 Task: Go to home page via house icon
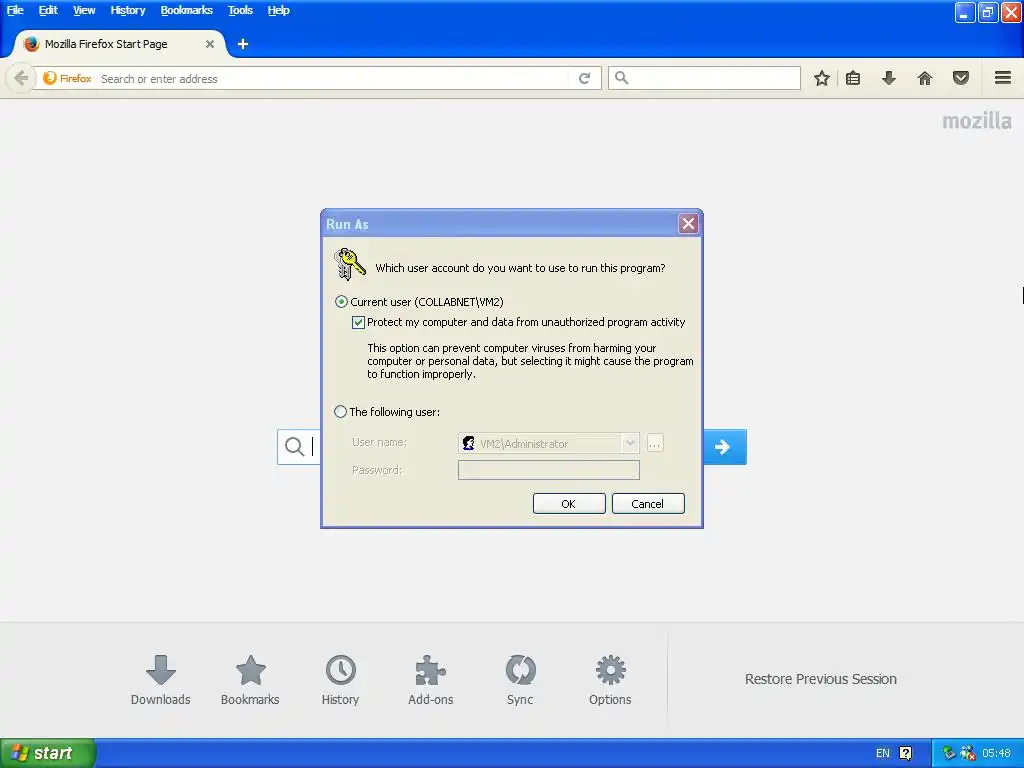point(925,78)
